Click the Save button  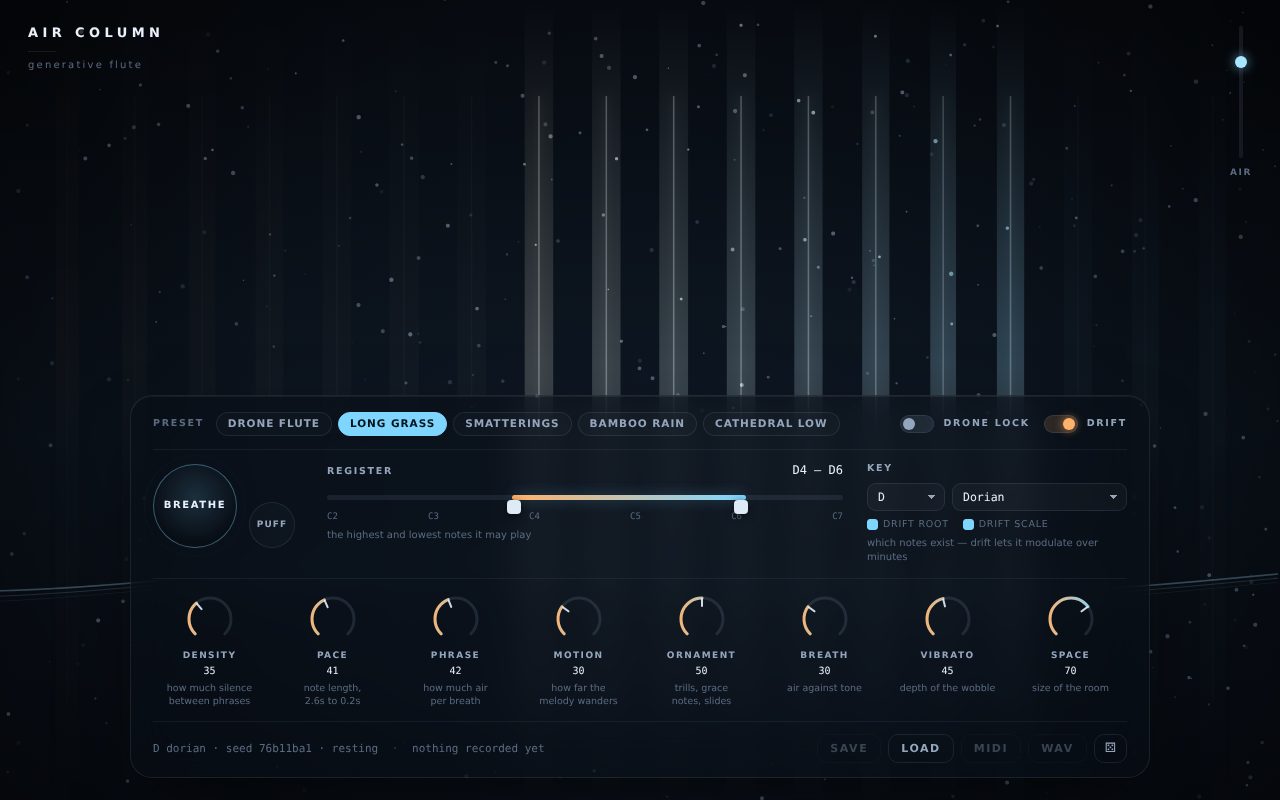(x=849, y=748)
